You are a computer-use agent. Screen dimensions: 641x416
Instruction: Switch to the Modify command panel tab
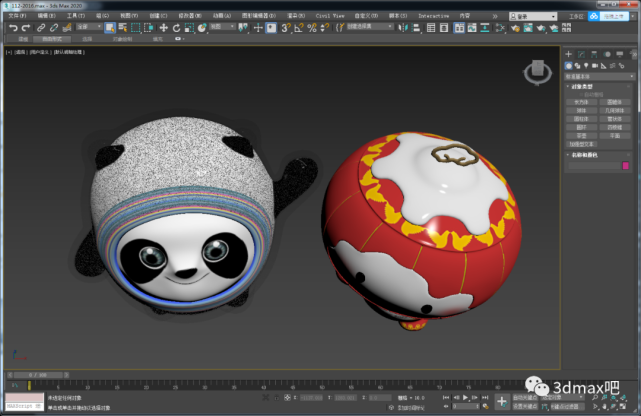click(581, 54)
